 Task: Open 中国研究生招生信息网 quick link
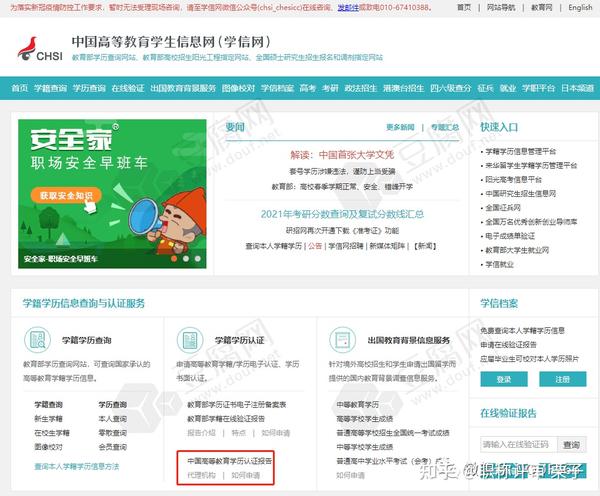pyautogui.click(x=520, y=194)
